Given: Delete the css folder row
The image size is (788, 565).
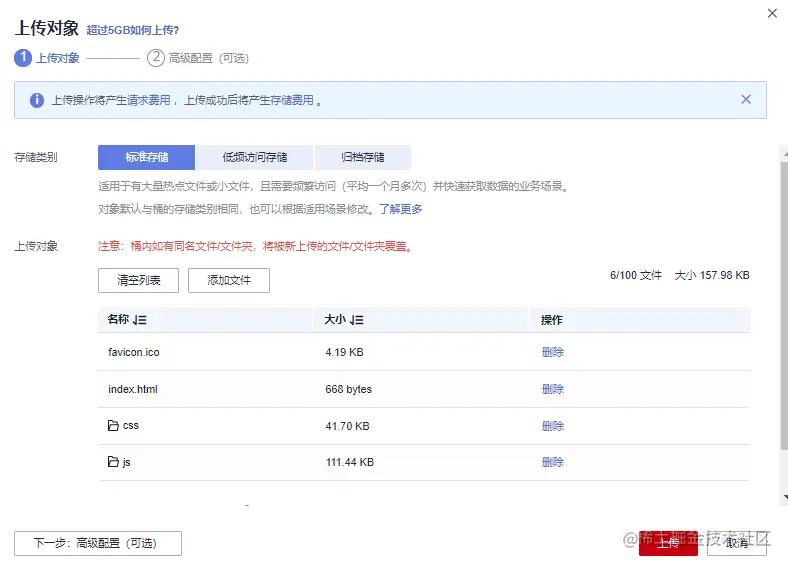Looking at the screenshot, I should point(553,426).
